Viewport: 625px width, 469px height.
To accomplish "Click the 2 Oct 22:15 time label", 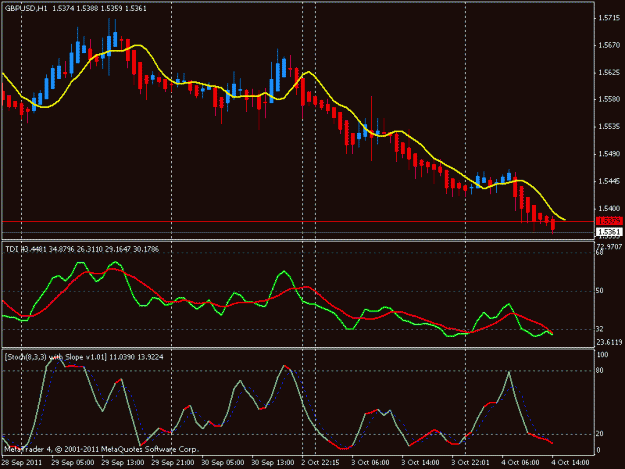I will click(x=320, y=463).
